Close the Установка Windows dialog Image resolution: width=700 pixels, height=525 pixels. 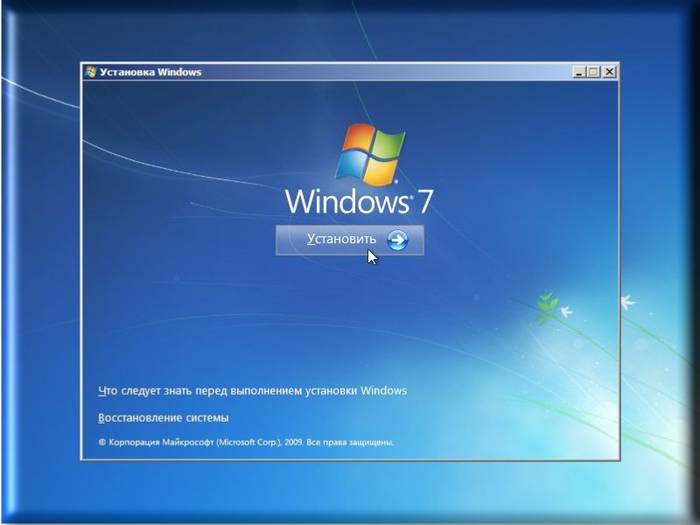pos(609,72)
